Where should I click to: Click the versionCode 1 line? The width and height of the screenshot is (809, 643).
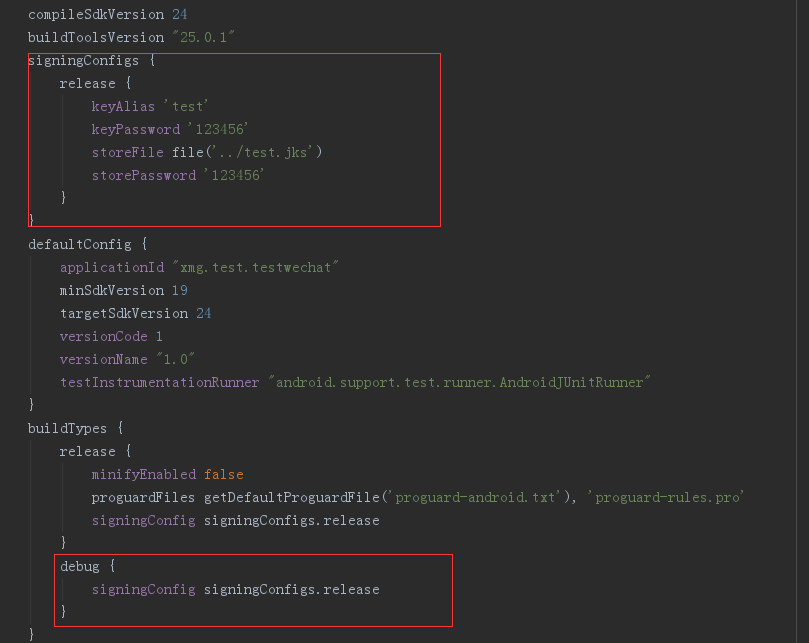coord(111,336)
